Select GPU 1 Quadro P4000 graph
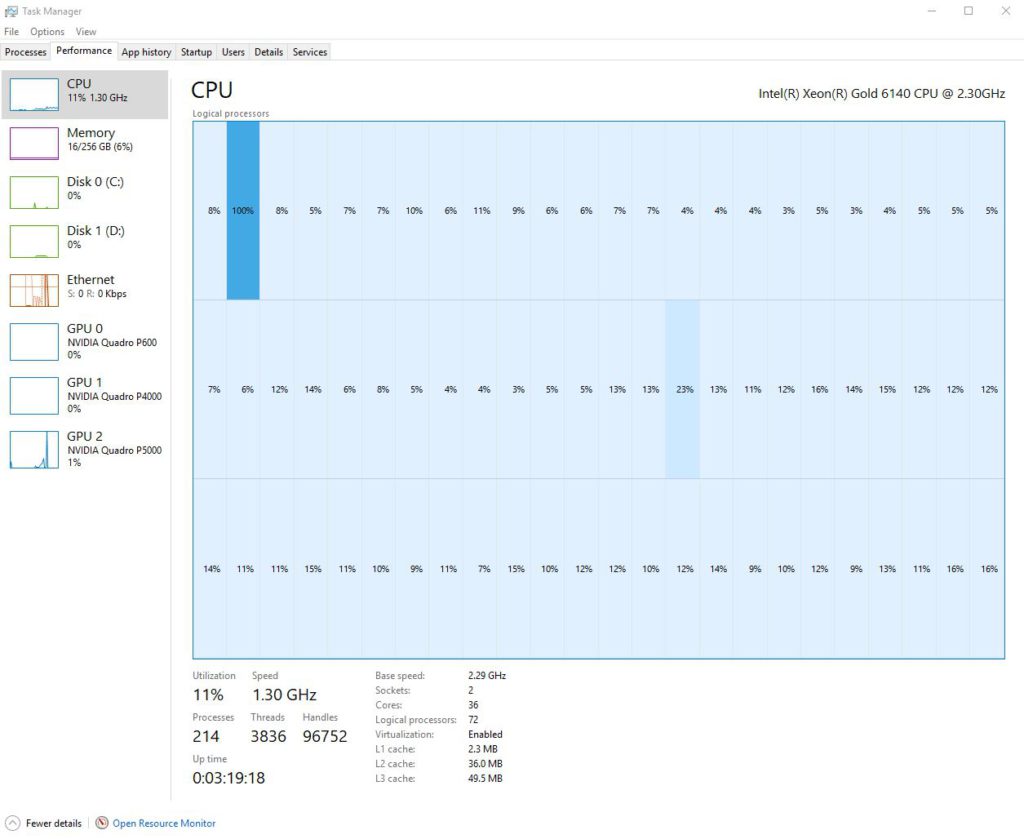This screenshot has height=839, width=1024. (x=34, y=396)
